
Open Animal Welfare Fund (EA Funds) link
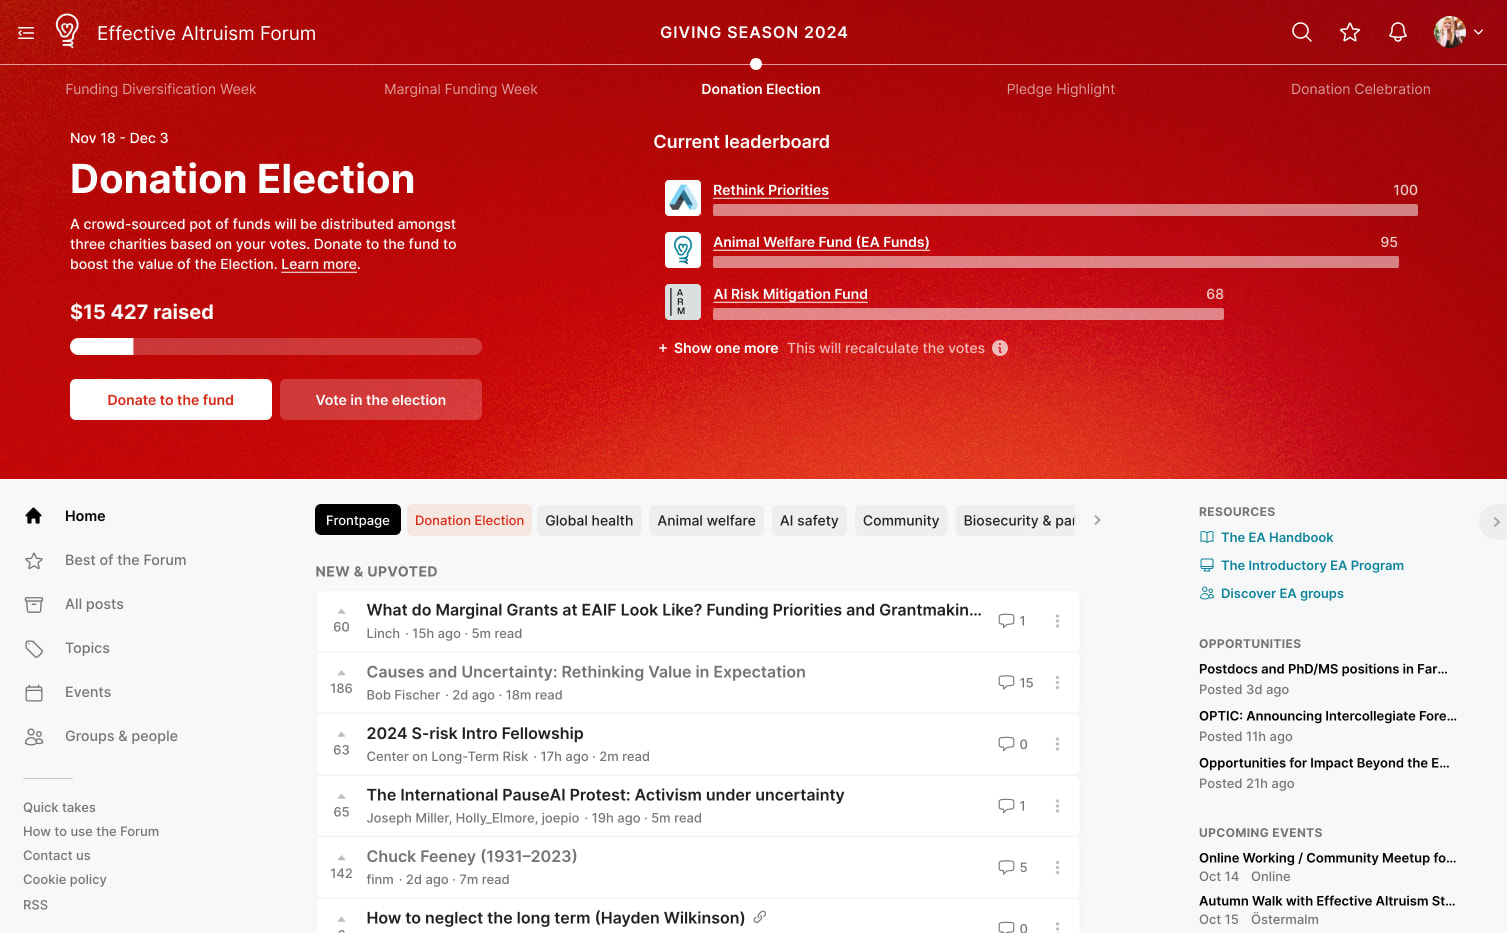pyautogui.click(x=821, y=242)
